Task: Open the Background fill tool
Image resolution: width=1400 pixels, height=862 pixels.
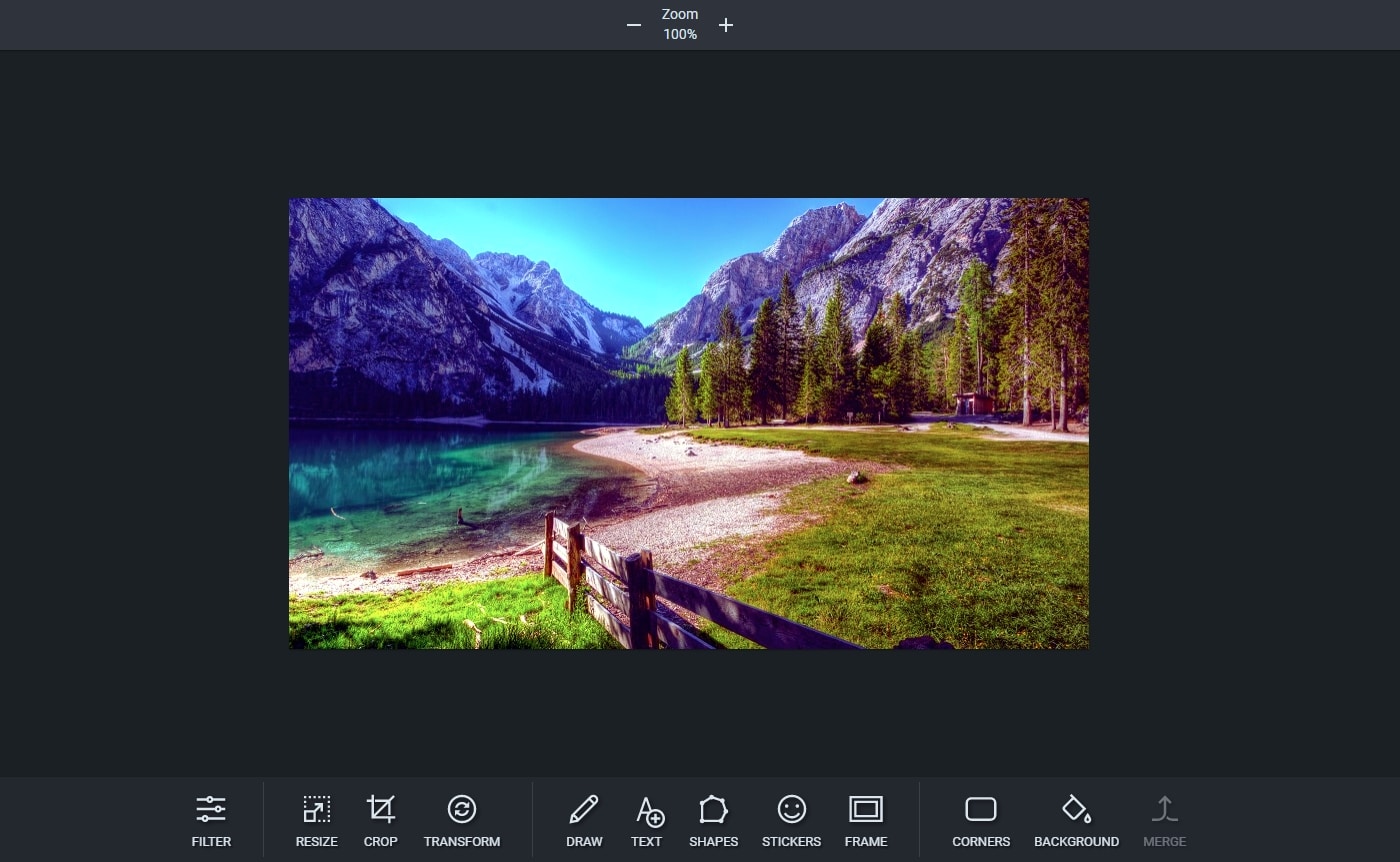Action: 1076,821
